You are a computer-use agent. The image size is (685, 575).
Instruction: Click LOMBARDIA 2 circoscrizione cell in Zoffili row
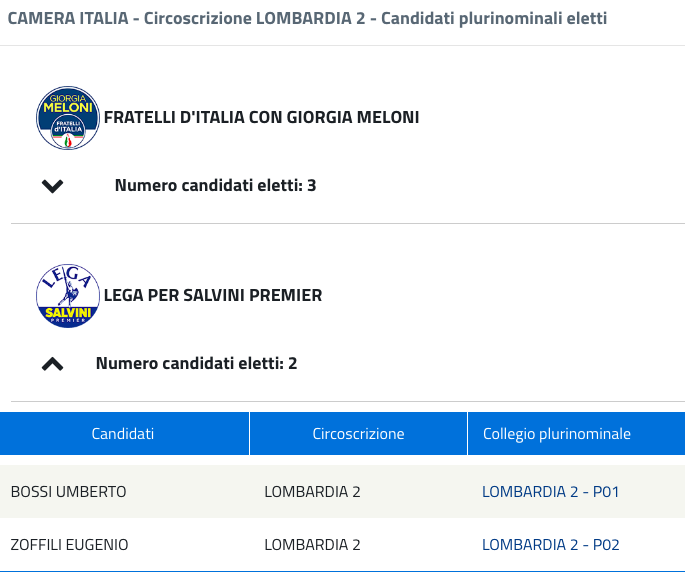(x=312, y=545)
